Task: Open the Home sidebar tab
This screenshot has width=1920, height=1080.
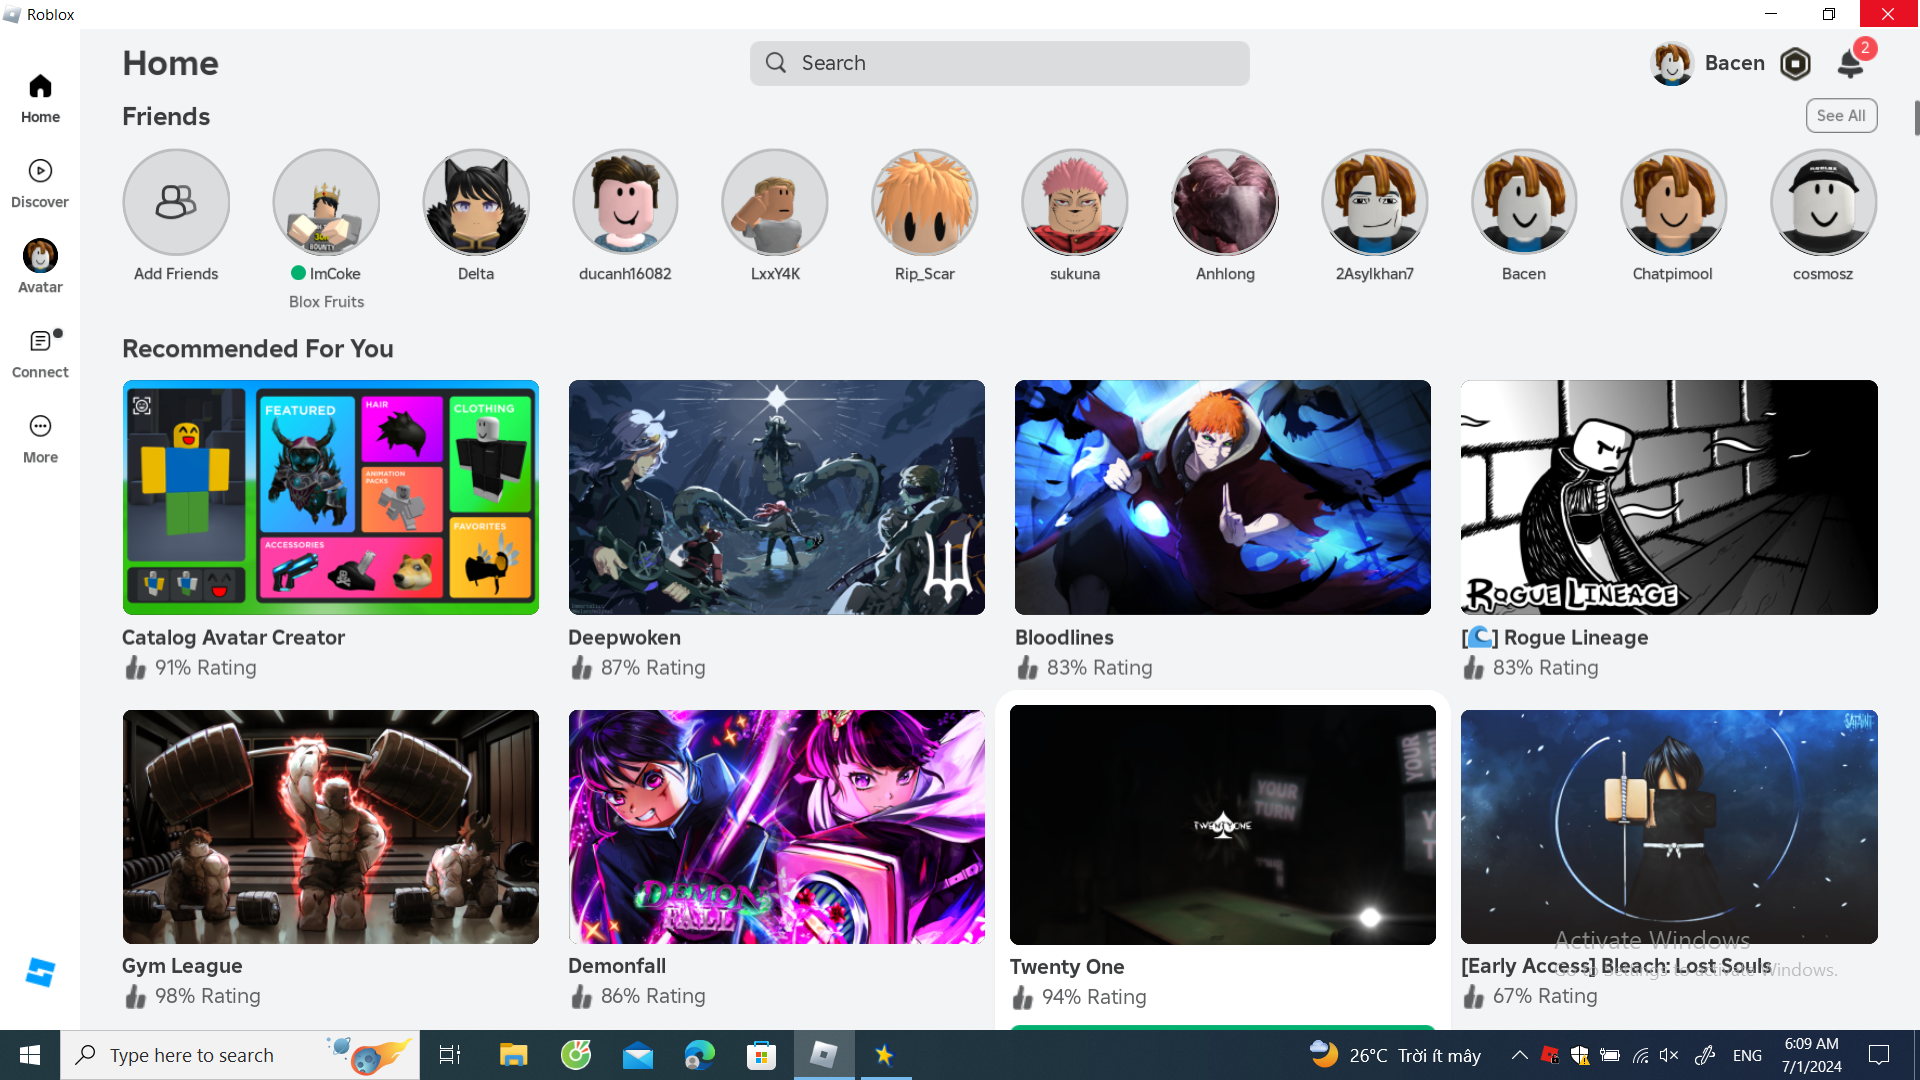Action: pyautogui.click(x=40, y=99)
